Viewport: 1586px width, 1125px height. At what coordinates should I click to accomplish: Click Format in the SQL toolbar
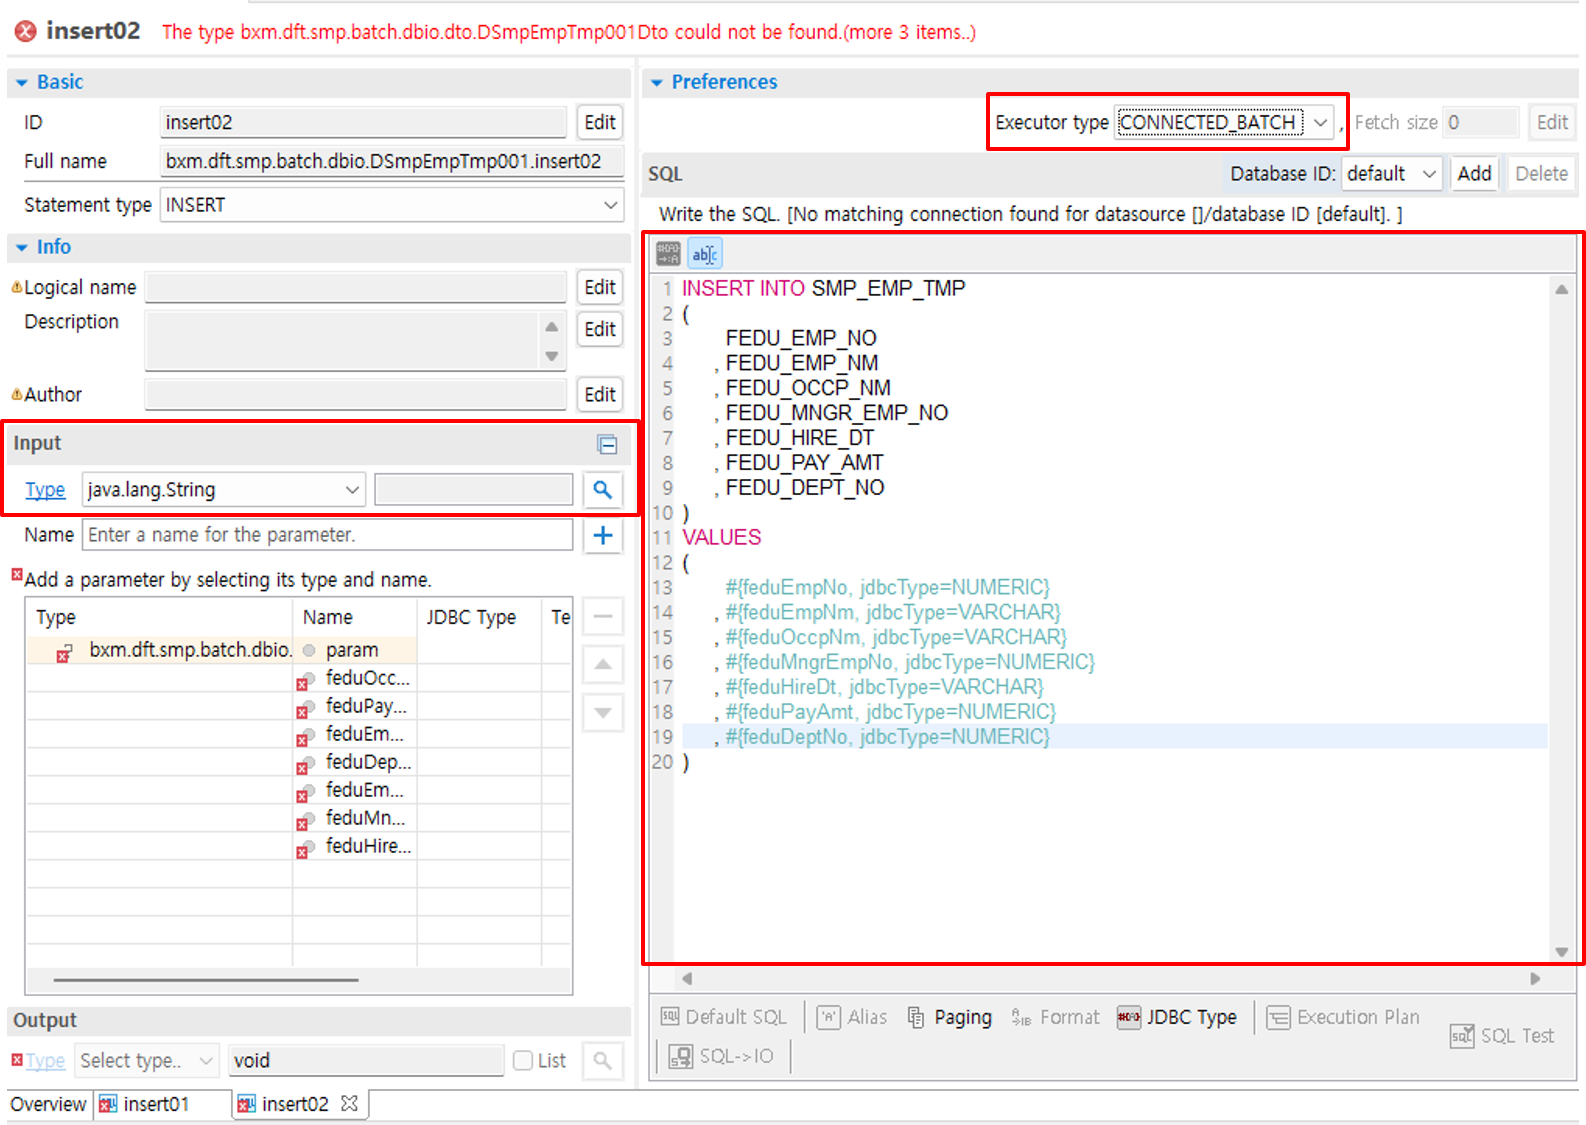coord(1055,1017)
